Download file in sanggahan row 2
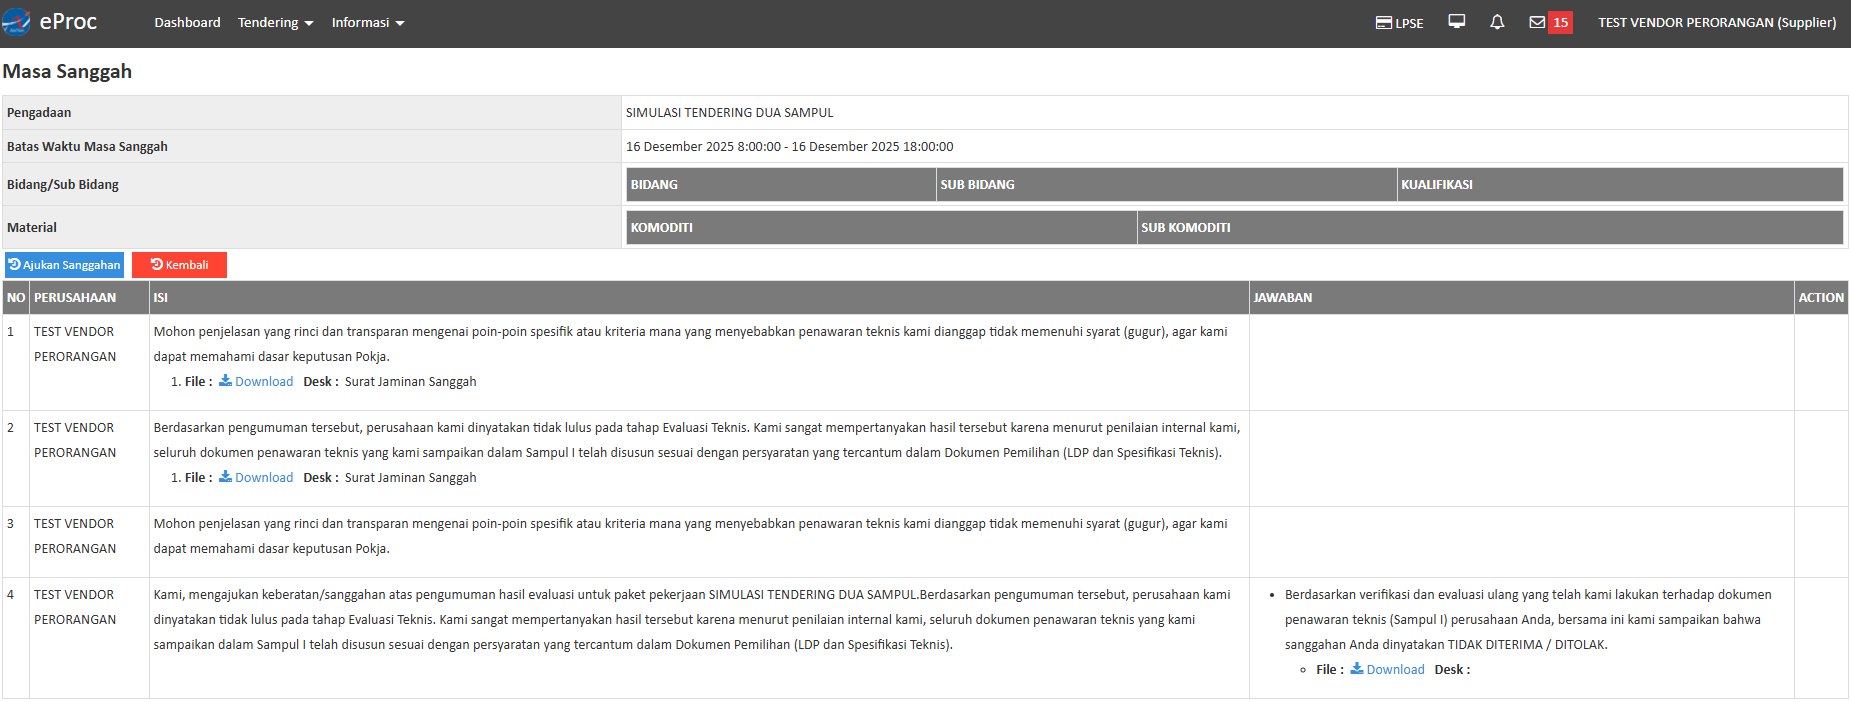The image size is (1851, 702). coord(256,477)
